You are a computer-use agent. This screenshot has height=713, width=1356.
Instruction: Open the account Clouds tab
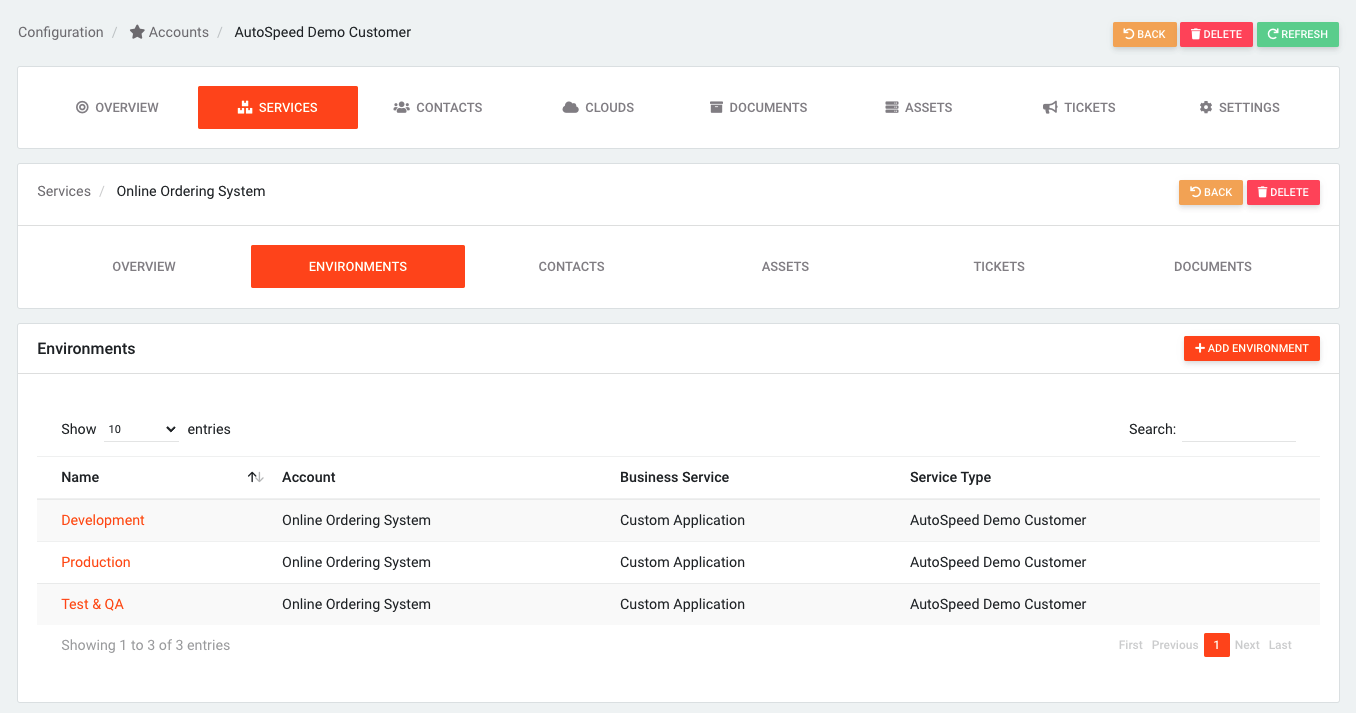coord(598,107)
